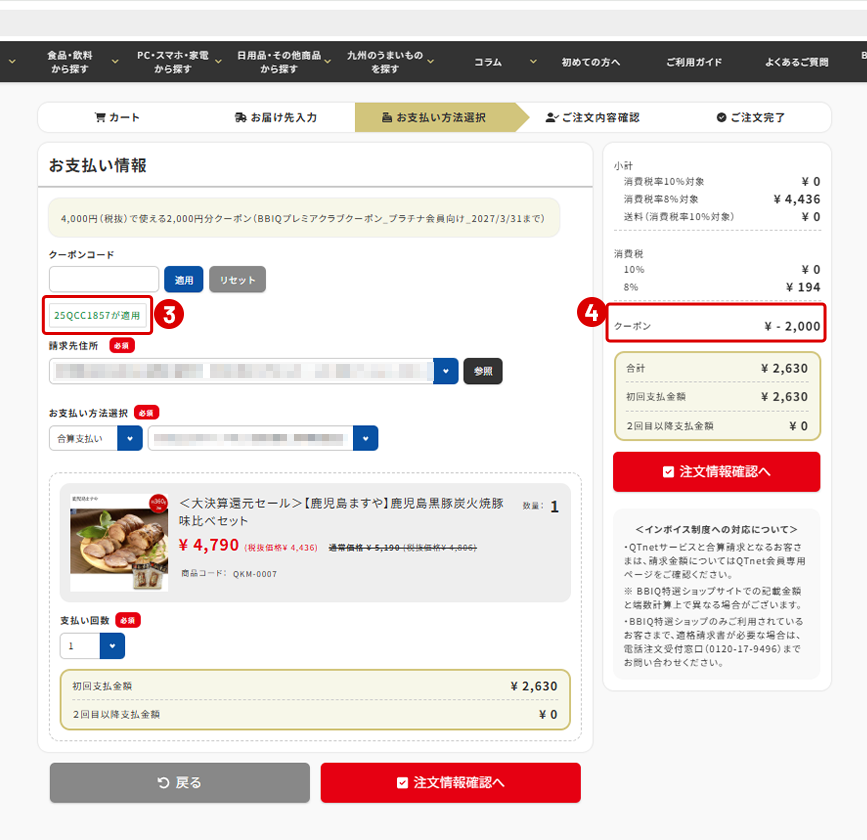Click the gray リセット coupon button
Viewport: 867px width, 840px height.
pos(237,280)
